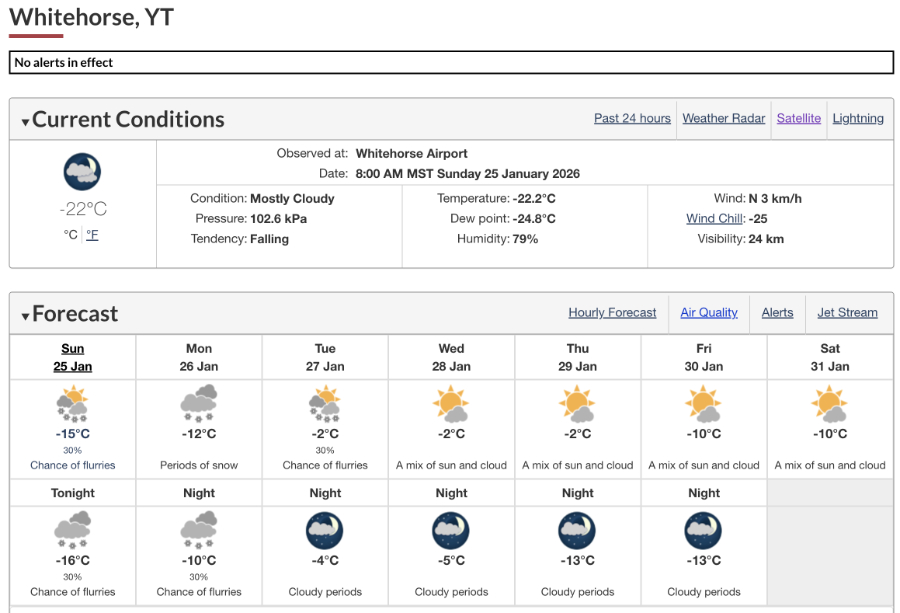Click Monday night's flurries icon
Screen dimensions: 900x613
point(198,530)
